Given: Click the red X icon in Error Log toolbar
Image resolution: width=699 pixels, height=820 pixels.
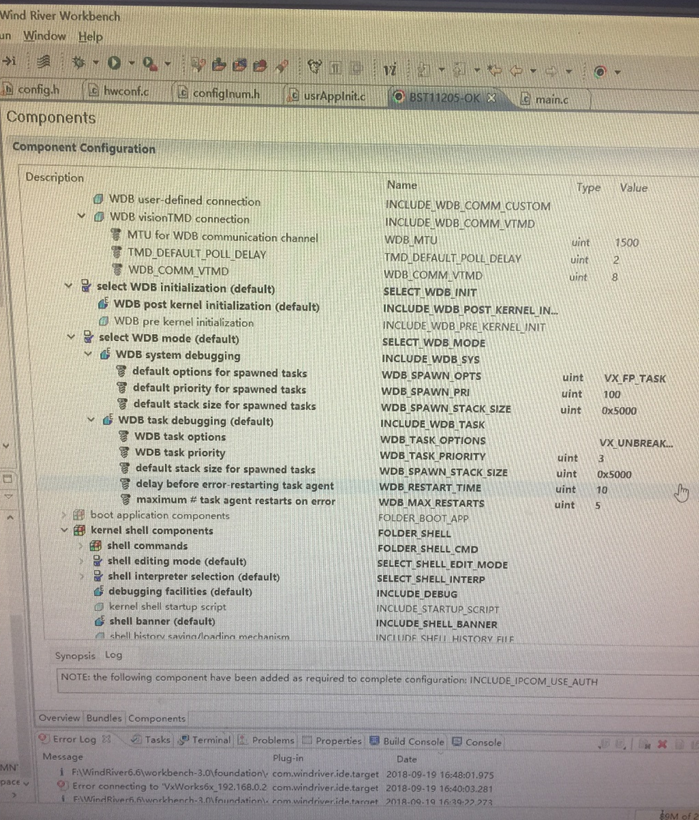Looking at the screenshot, I should click(x=662, y=744).
